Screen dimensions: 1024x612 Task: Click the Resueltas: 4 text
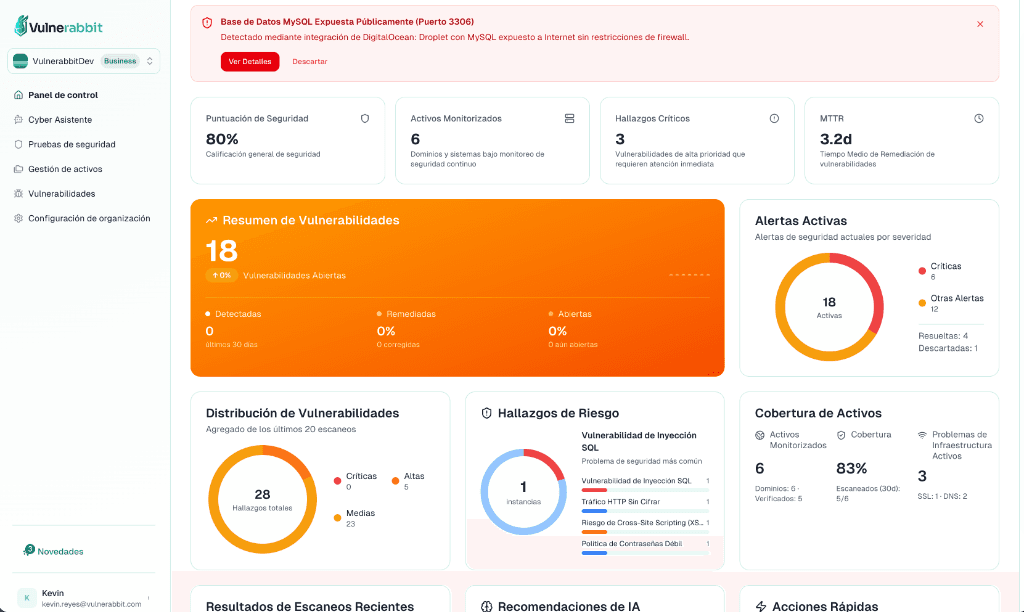[943, 336]
